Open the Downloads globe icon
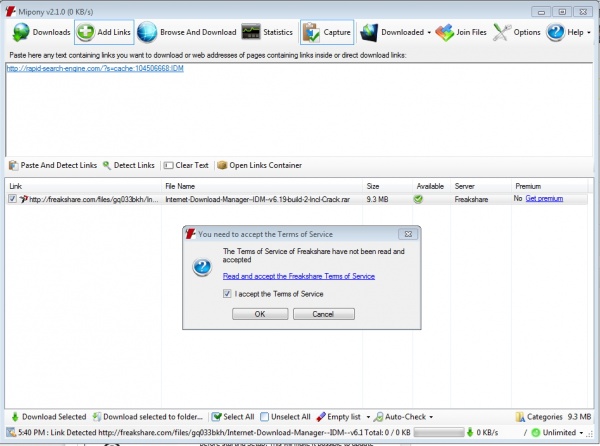600x446 pixels. point(21,33)
